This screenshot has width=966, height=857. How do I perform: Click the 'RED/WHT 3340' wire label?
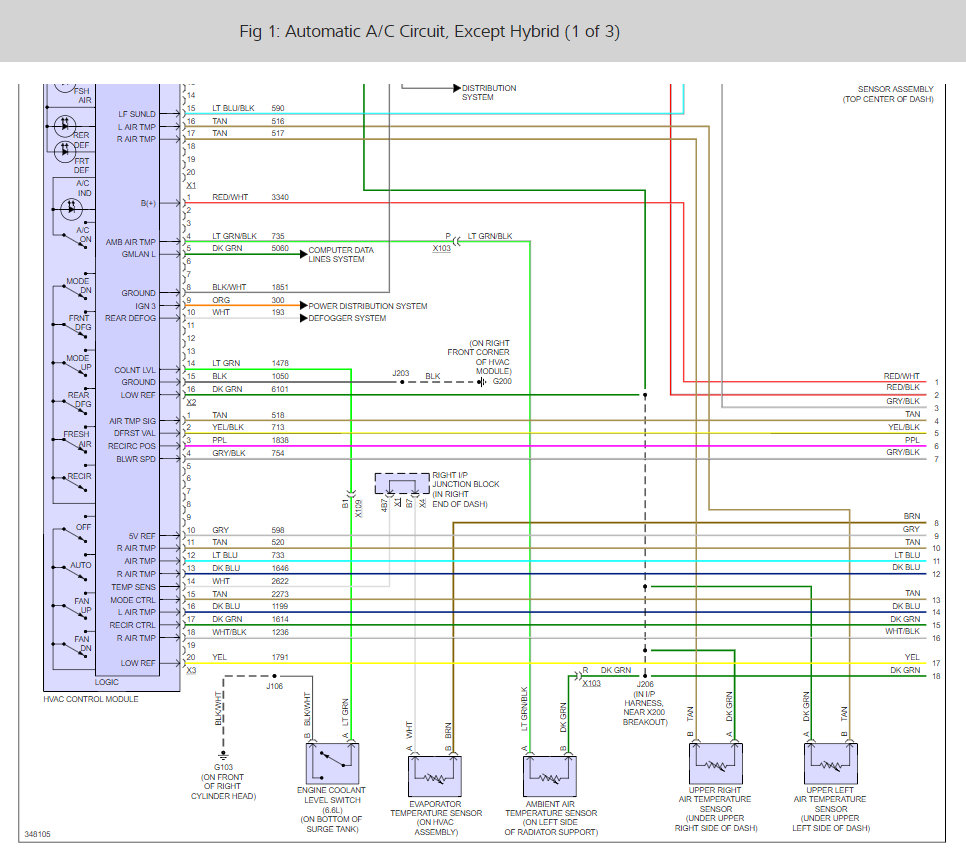pyautogui.click(x=250, y=197)
